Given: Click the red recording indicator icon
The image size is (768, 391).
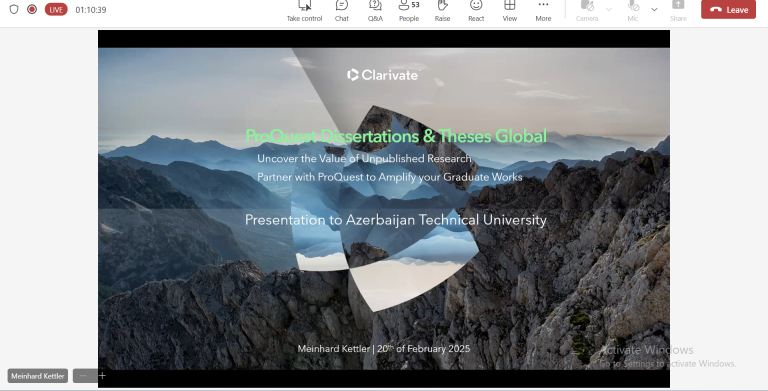Looking at the screenshot, I should [32, 9].
